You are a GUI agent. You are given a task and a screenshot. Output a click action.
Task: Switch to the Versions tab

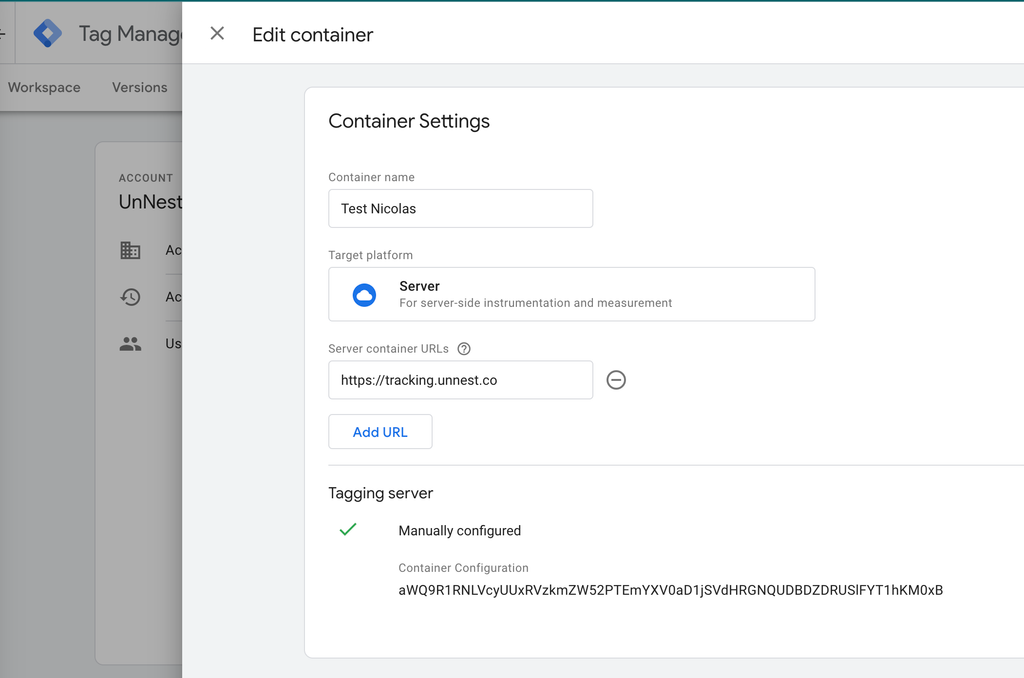(140, 88)
